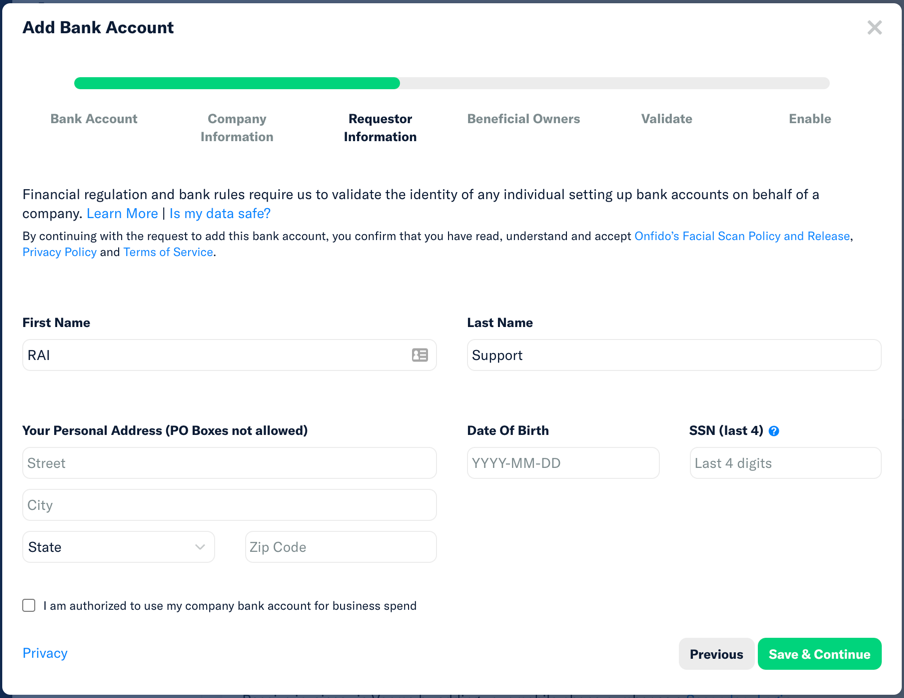Click the Privacy Policy link
Viewport: 904px width, 698px height.
[x=59, y=252]
